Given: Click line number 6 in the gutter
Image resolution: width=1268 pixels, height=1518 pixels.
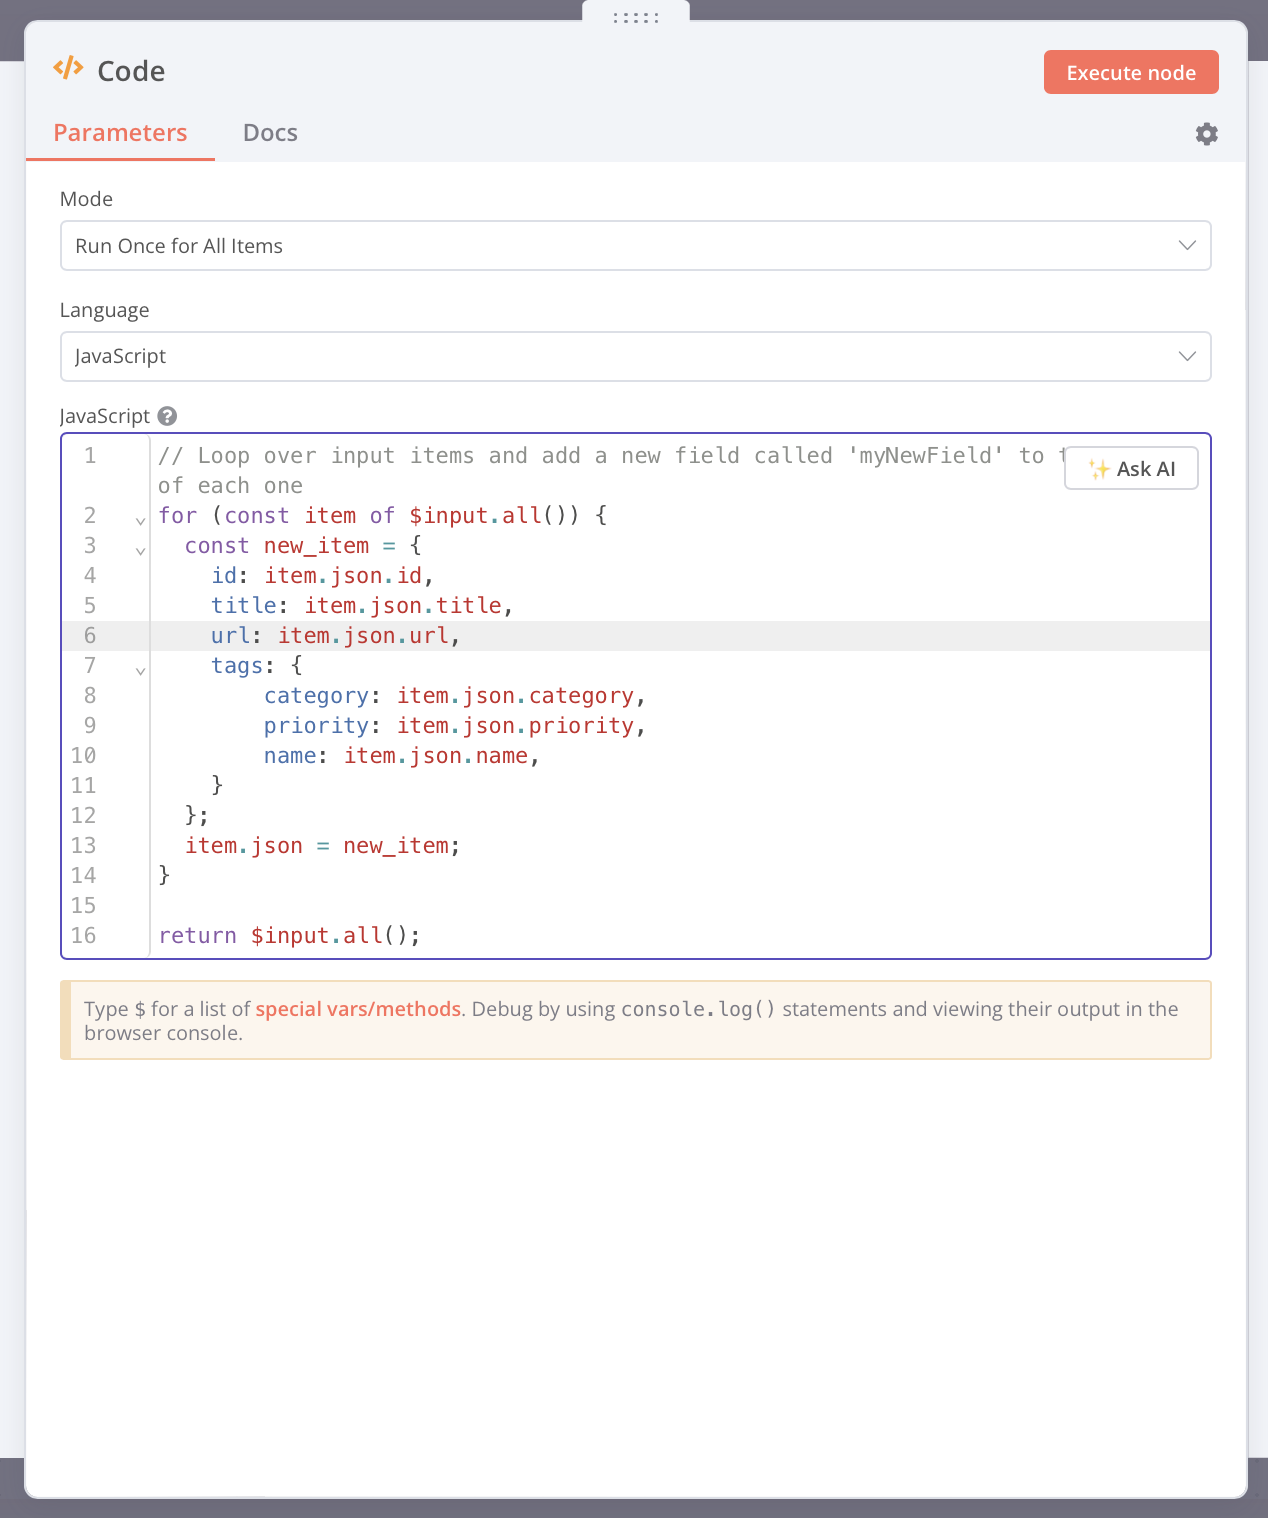Looking at the screenshot, I should tap(89, 635).
